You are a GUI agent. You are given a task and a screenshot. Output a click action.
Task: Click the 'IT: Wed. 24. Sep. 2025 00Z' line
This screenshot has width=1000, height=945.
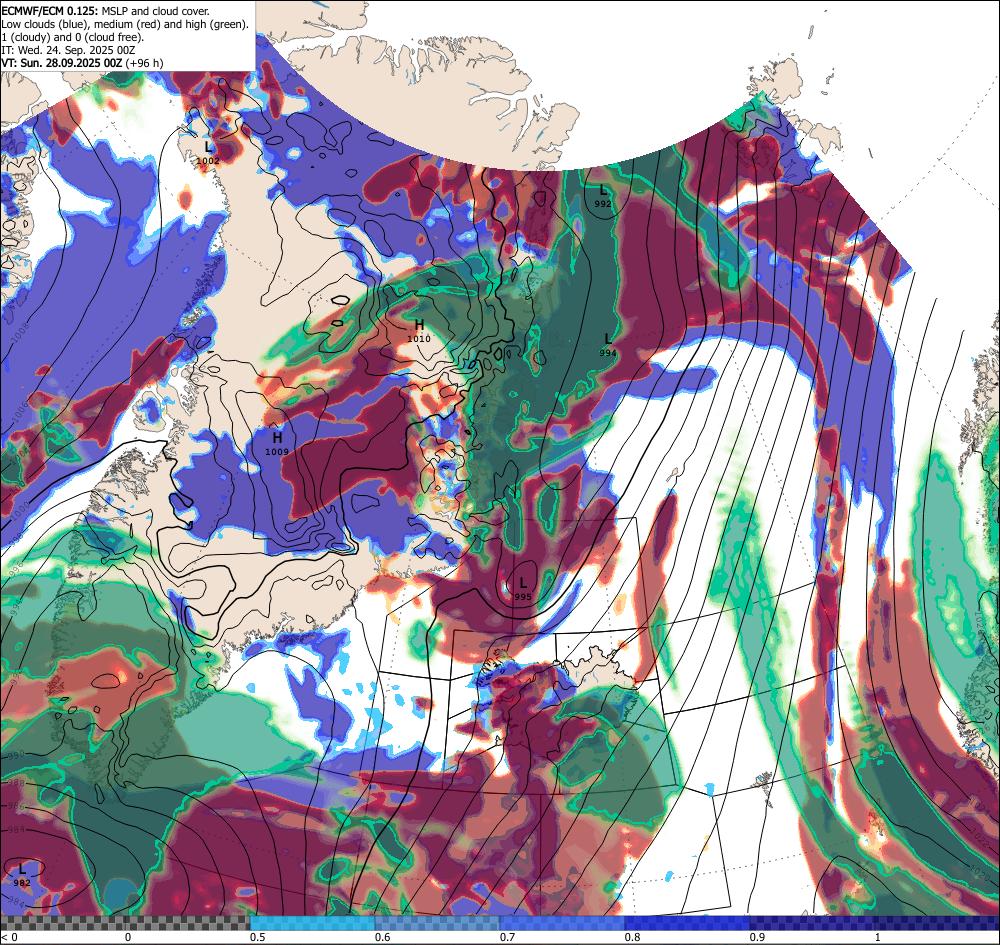(68, 50)
